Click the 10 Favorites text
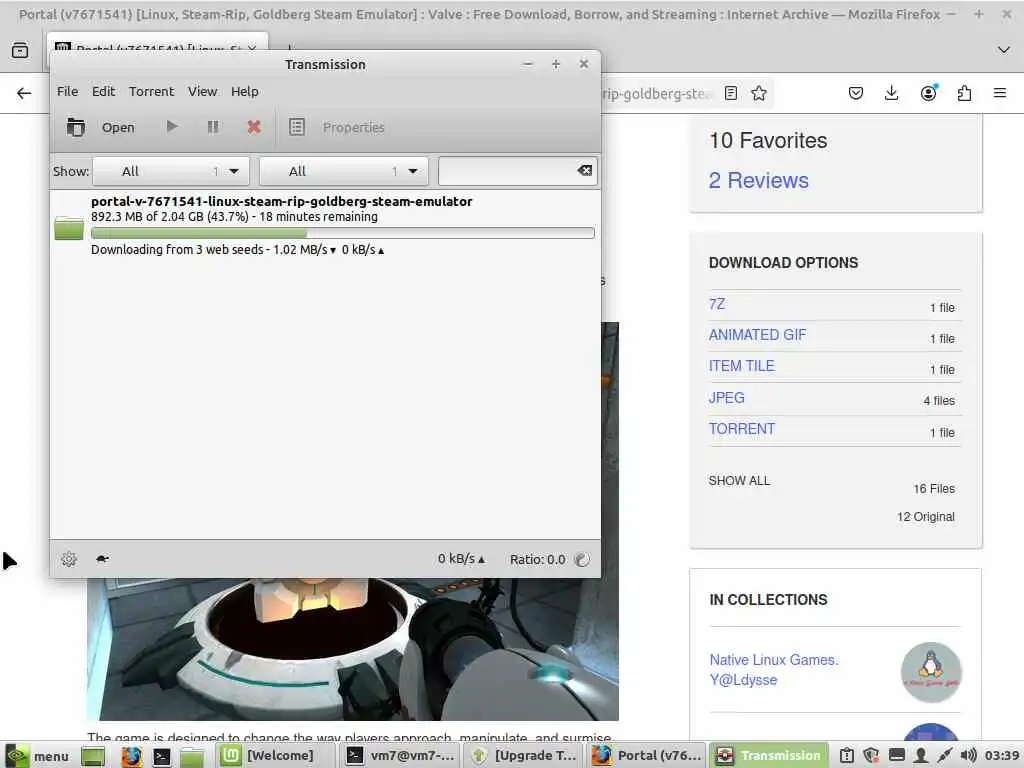The height and width of the screenshot is (768, 1024). (x=768, y=140)
